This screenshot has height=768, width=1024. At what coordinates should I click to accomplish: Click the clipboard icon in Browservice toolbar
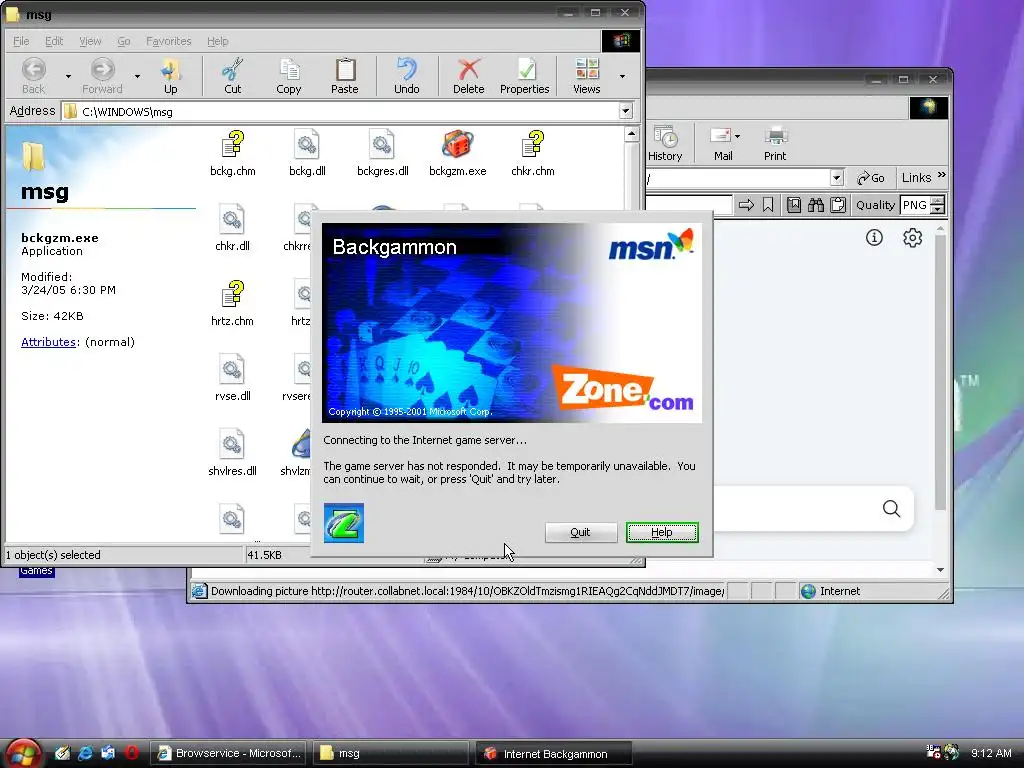(x=838, y=205)
